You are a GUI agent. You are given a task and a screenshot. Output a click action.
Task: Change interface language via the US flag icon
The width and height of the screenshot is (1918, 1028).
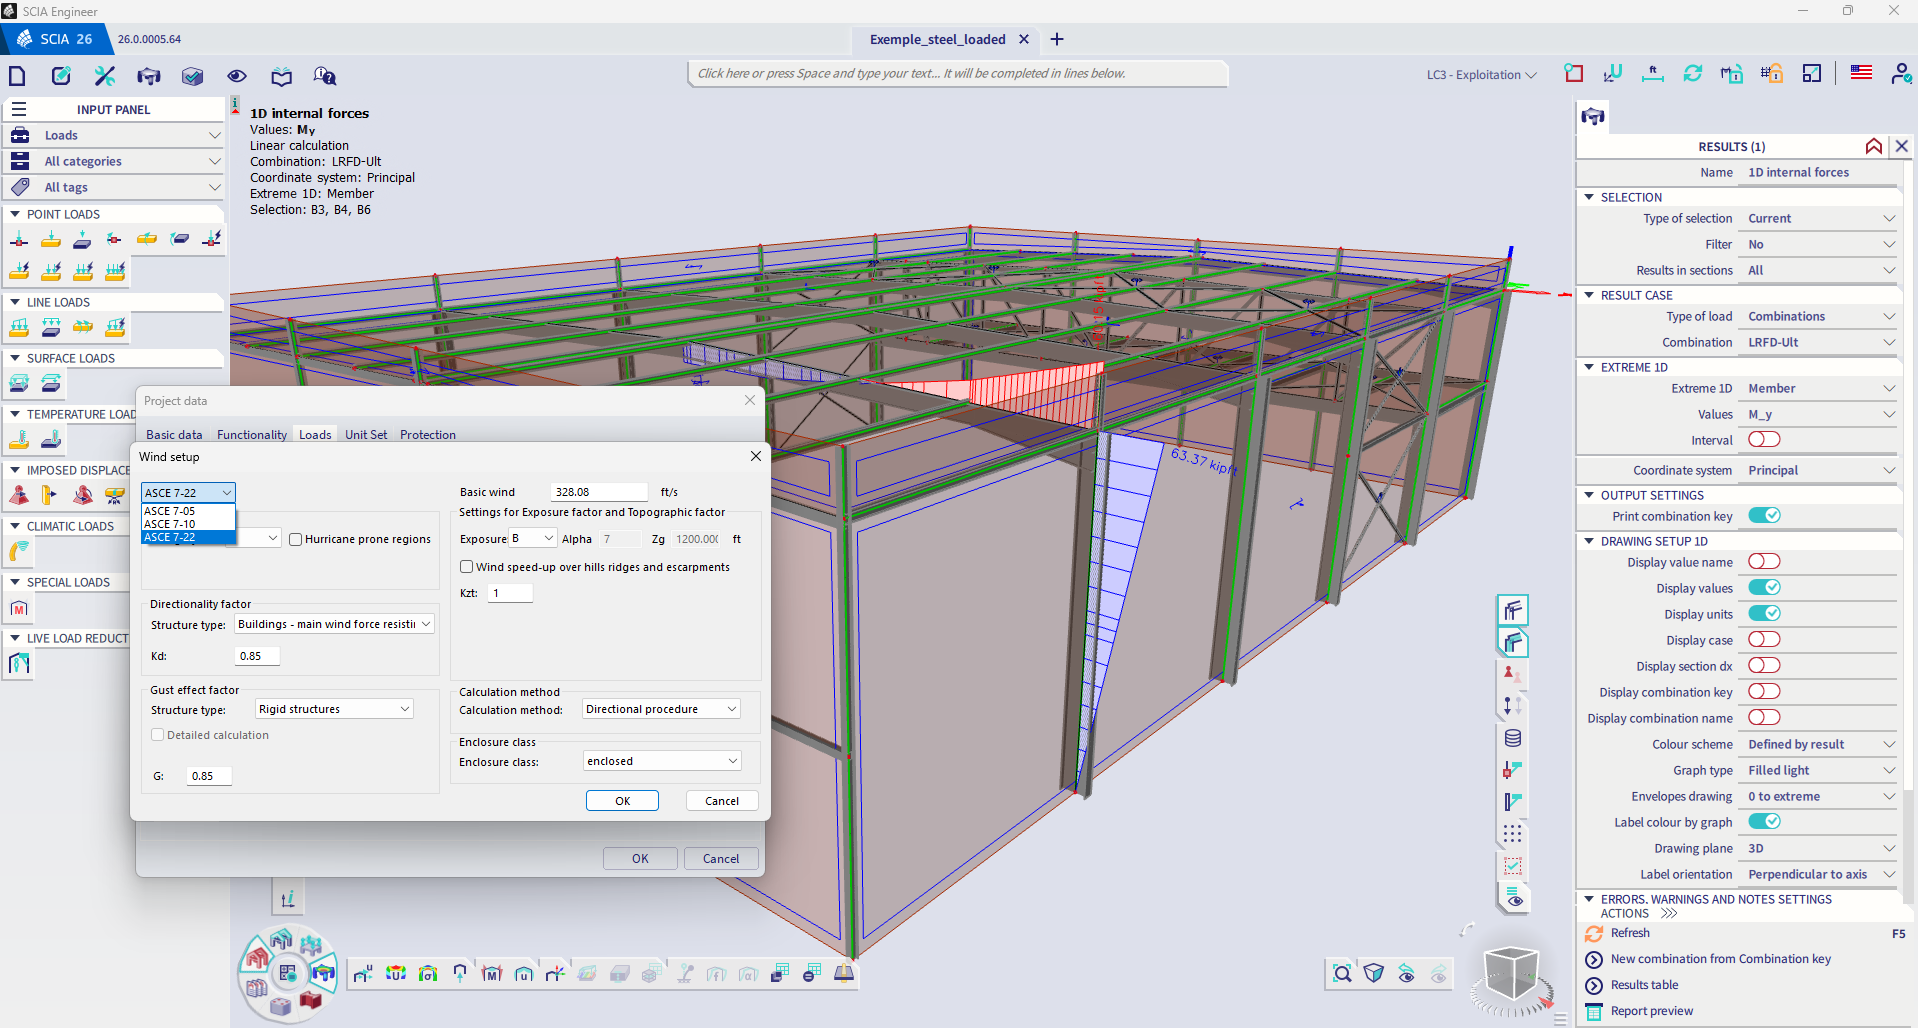click(x=1860, y=72)
